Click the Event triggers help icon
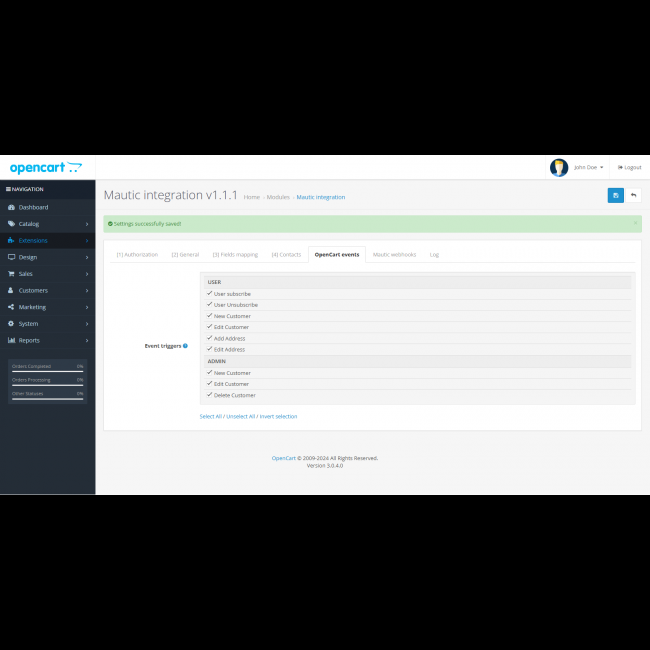Viewport: 650px width, 650px height. click(x=185, y=345)
